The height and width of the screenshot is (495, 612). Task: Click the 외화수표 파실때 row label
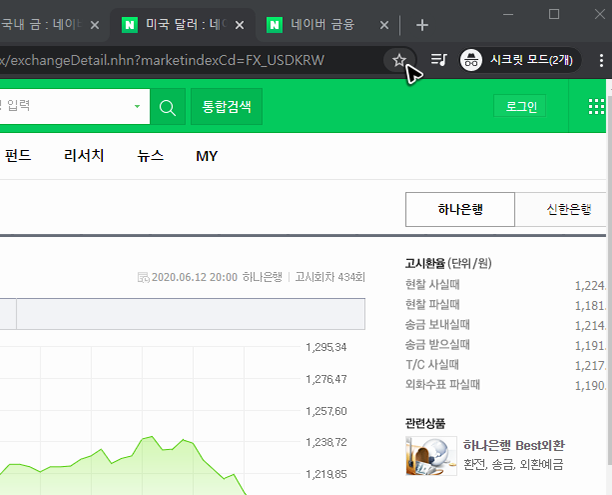click(443, 385)
